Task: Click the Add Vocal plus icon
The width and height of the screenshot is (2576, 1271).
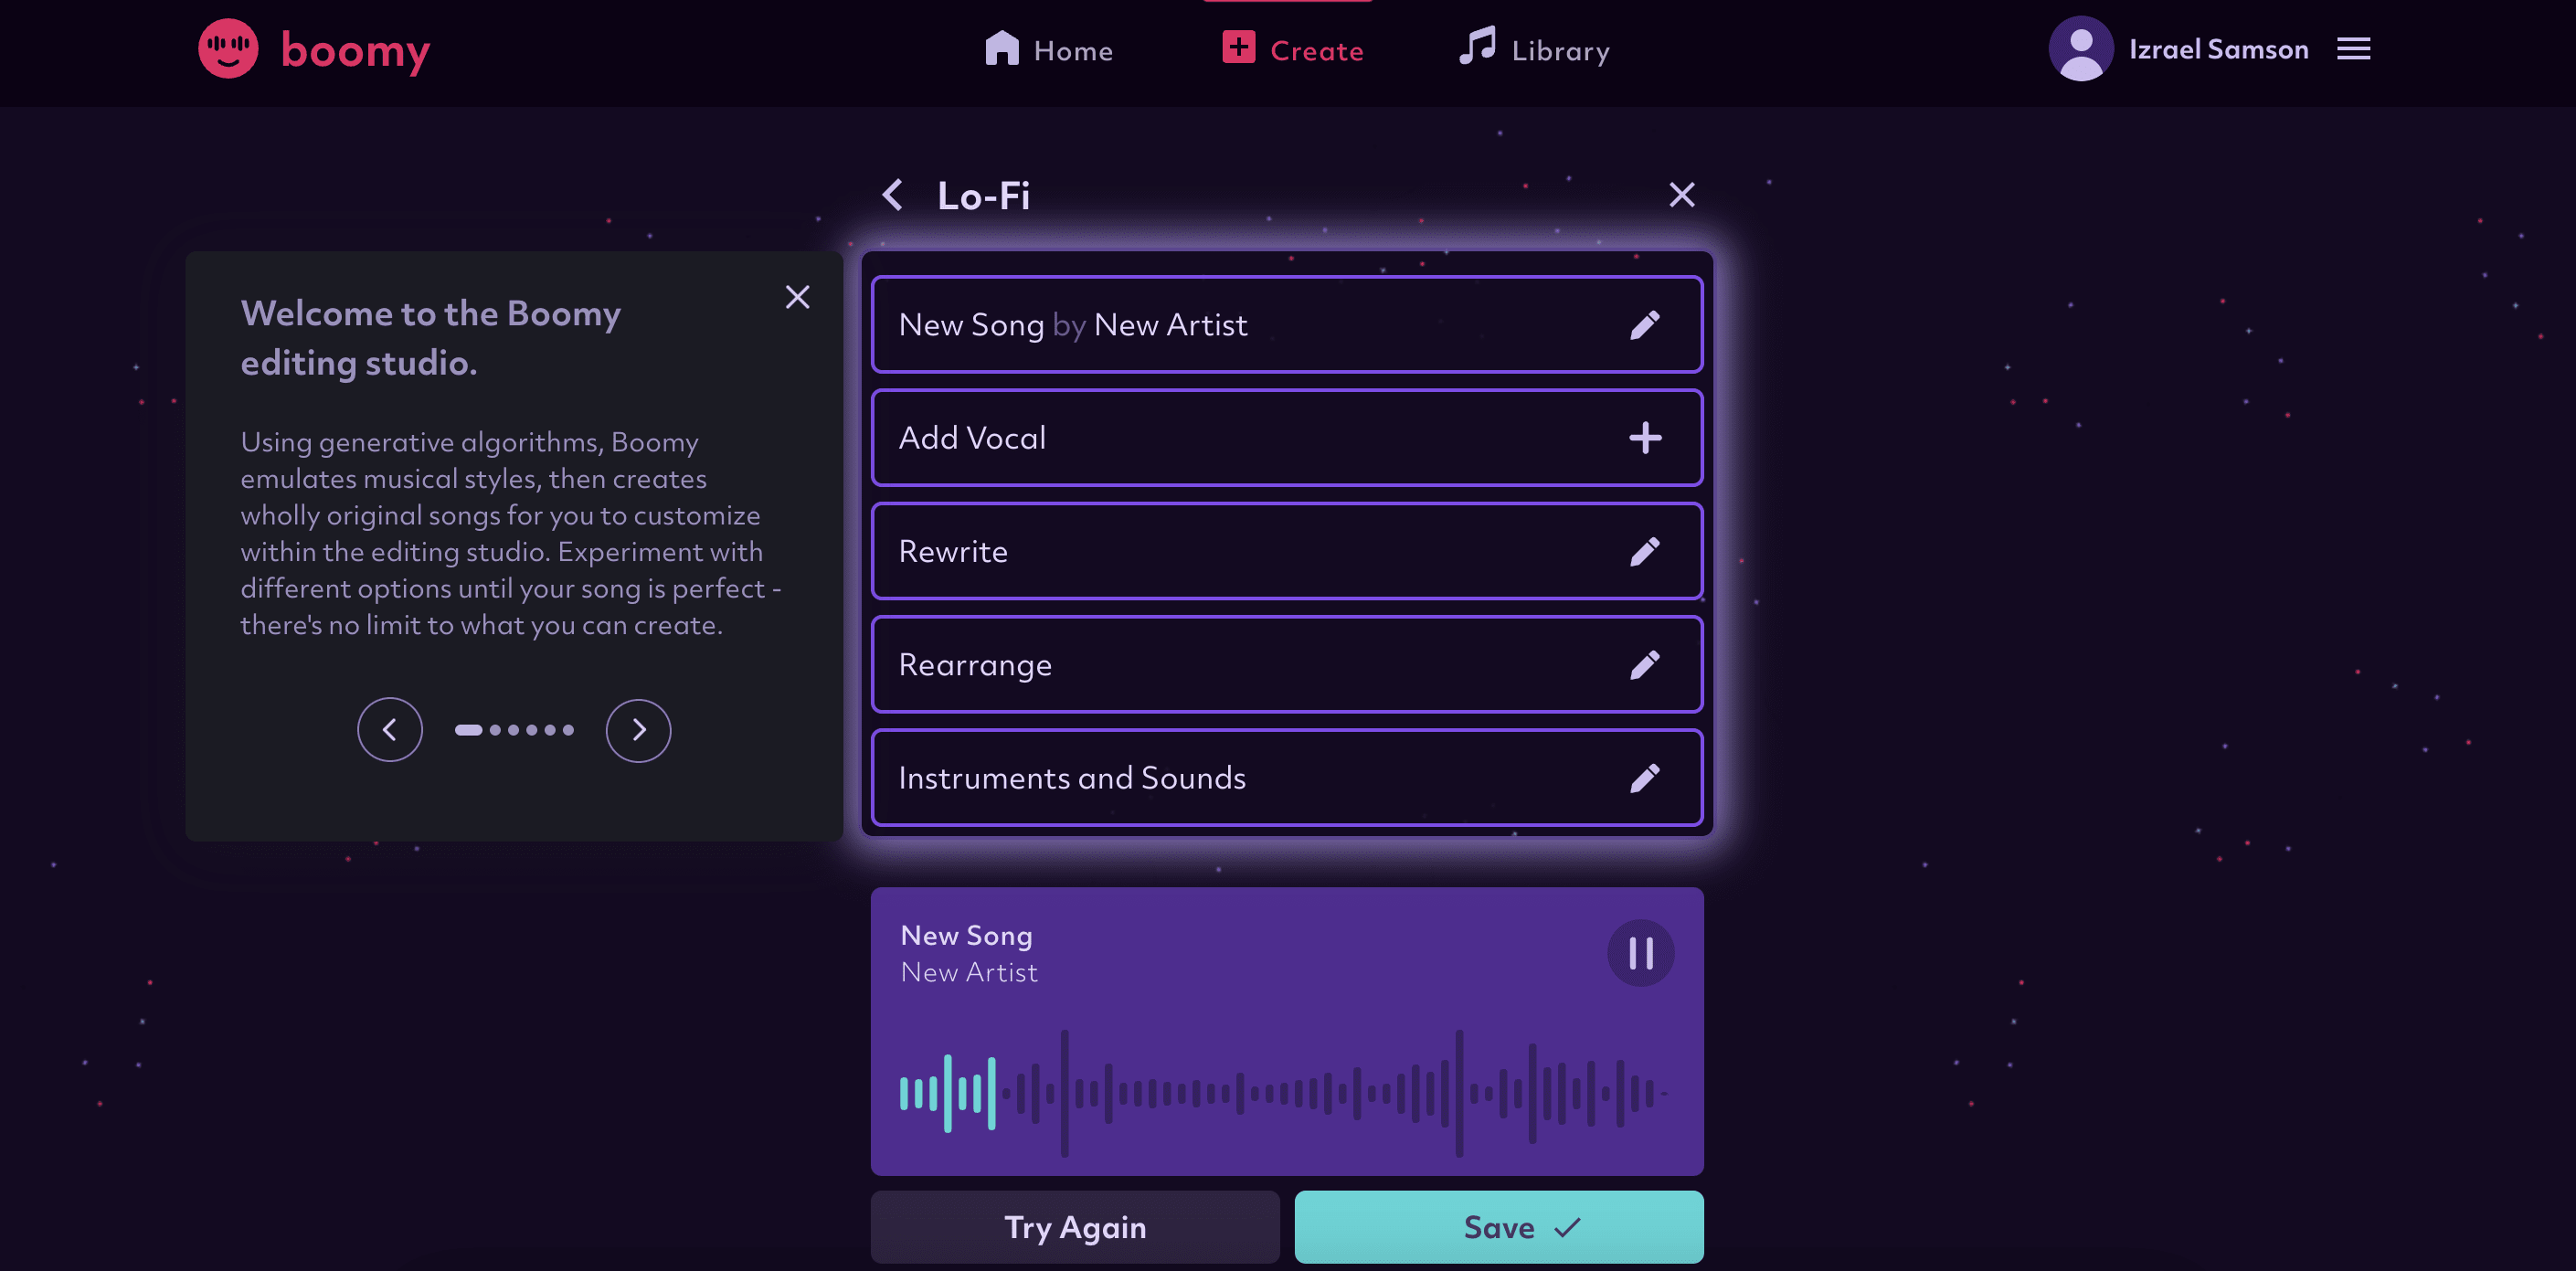Action: 1645,439
